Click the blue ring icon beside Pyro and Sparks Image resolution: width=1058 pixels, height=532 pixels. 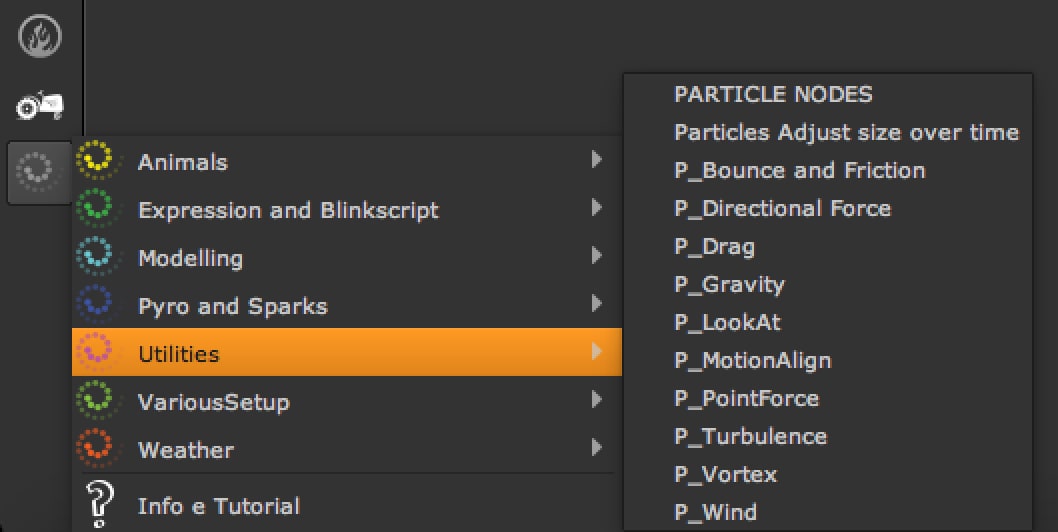click(96, 305)
